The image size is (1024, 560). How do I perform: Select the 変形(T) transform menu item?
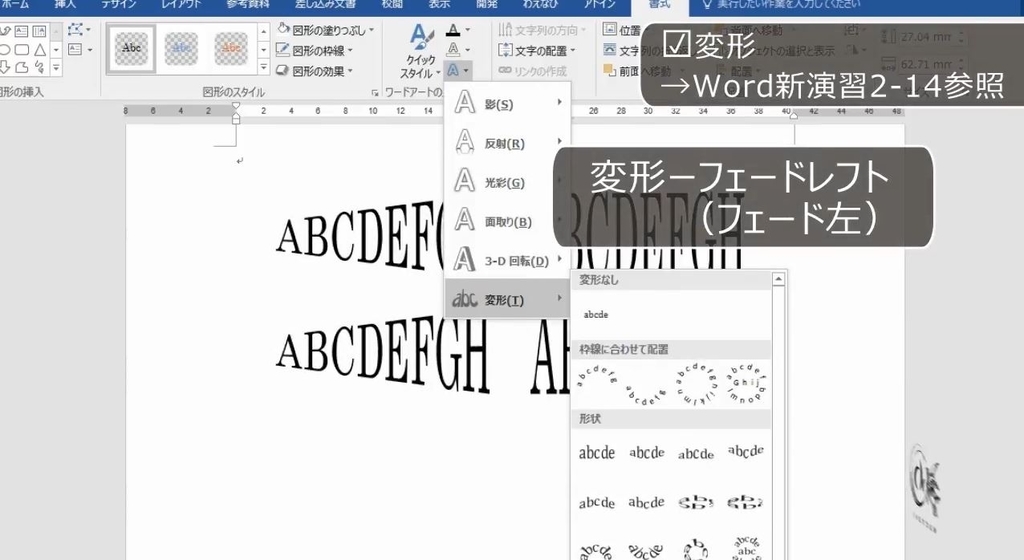coord(507,299)
